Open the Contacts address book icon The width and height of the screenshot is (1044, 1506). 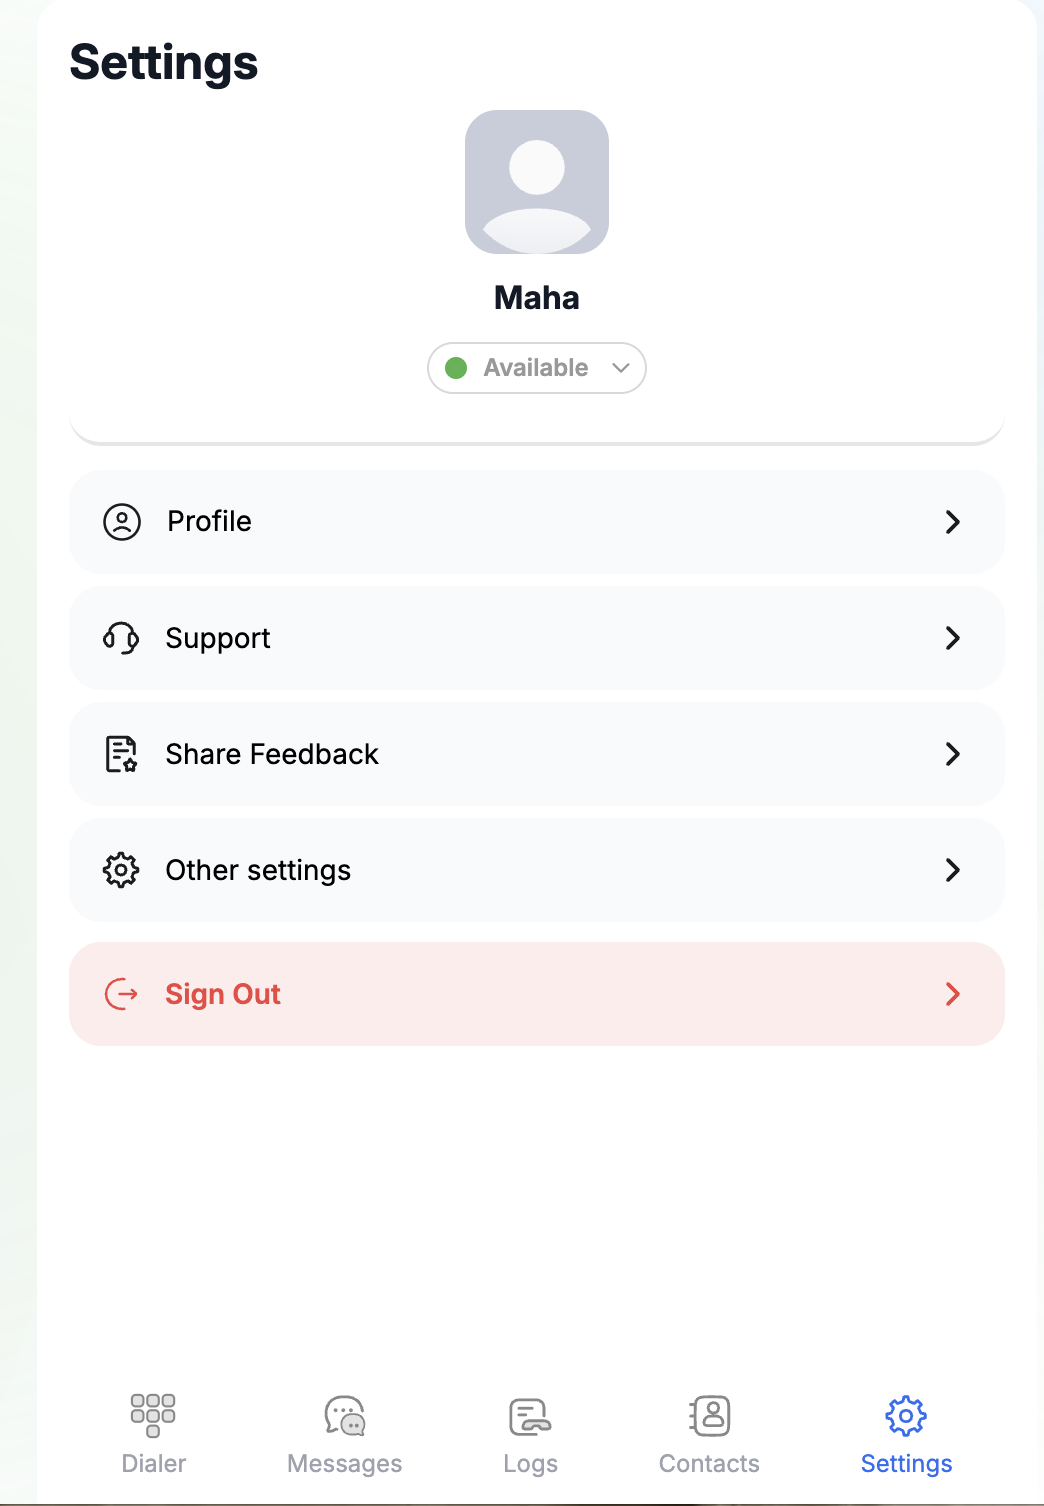pos(710,1416)
